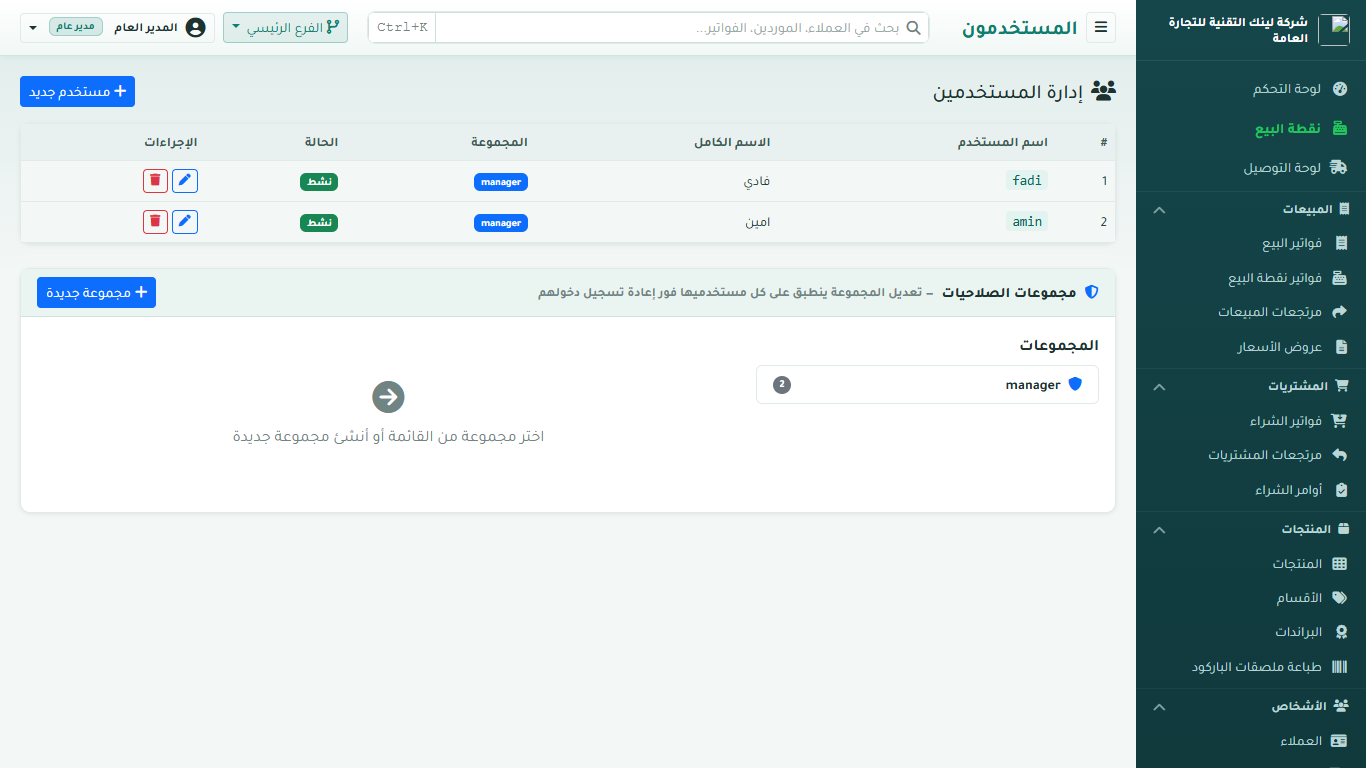The height and width of the screenshot is (768, 1366).
Task: Delete user fadi with the trash icon
Action: point(155,181)
